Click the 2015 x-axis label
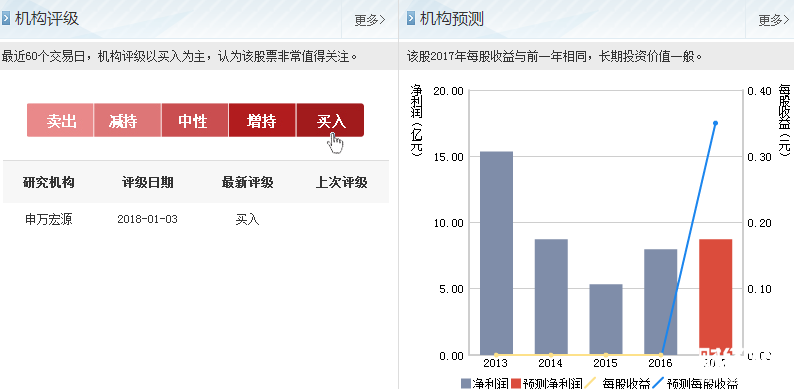 click(606, 363)
